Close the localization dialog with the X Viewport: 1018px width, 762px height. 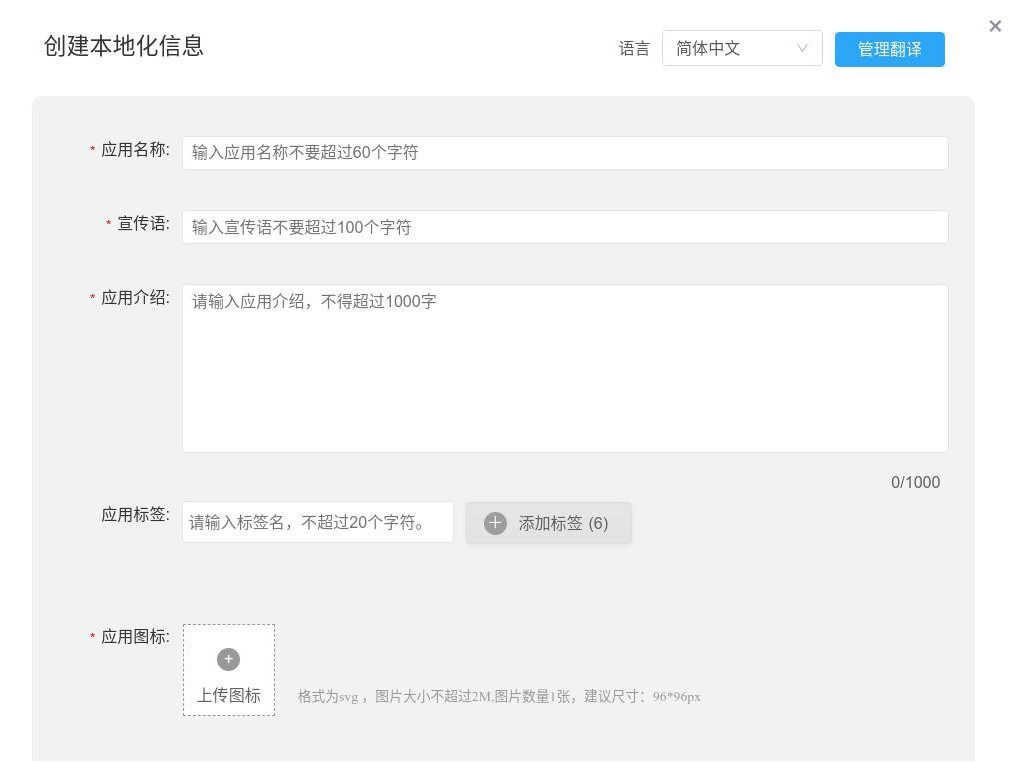(x=995, y=26)
